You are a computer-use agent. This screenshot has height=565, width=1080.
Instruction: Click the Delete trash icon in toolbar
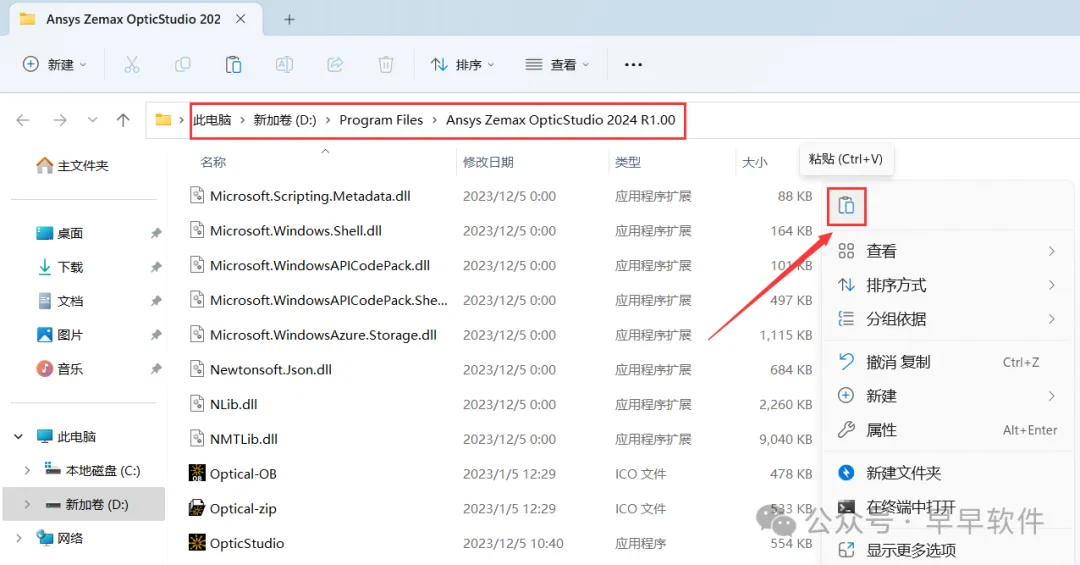click(x=386, y=65)
